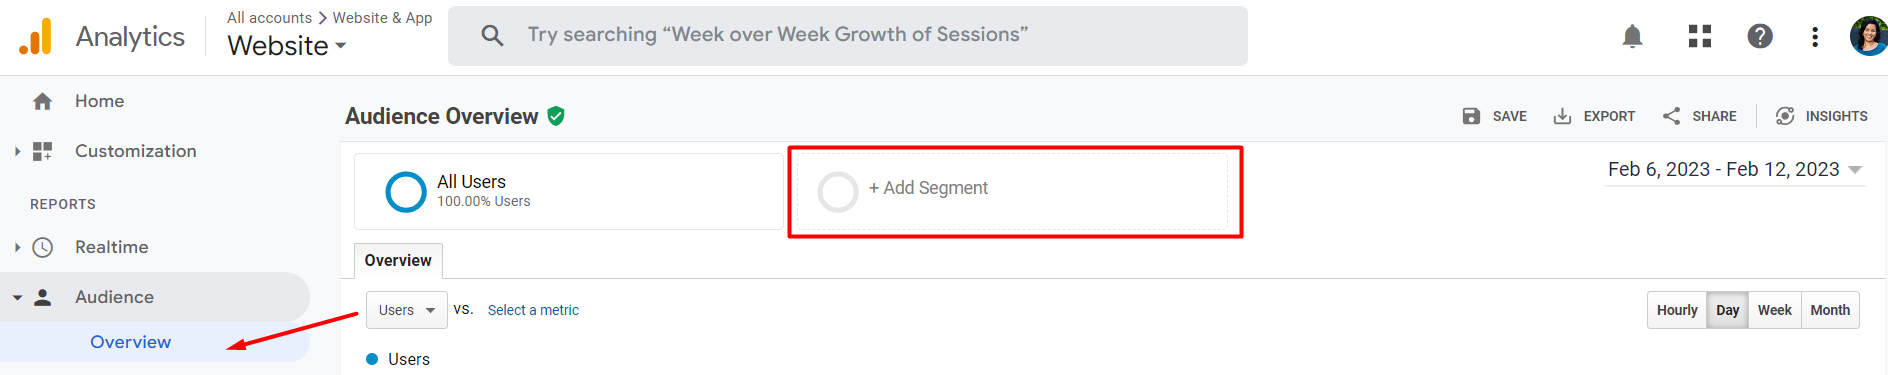Open the Google apps grid
Viewport: 1888px width, 375px height.
[1700, 37]
